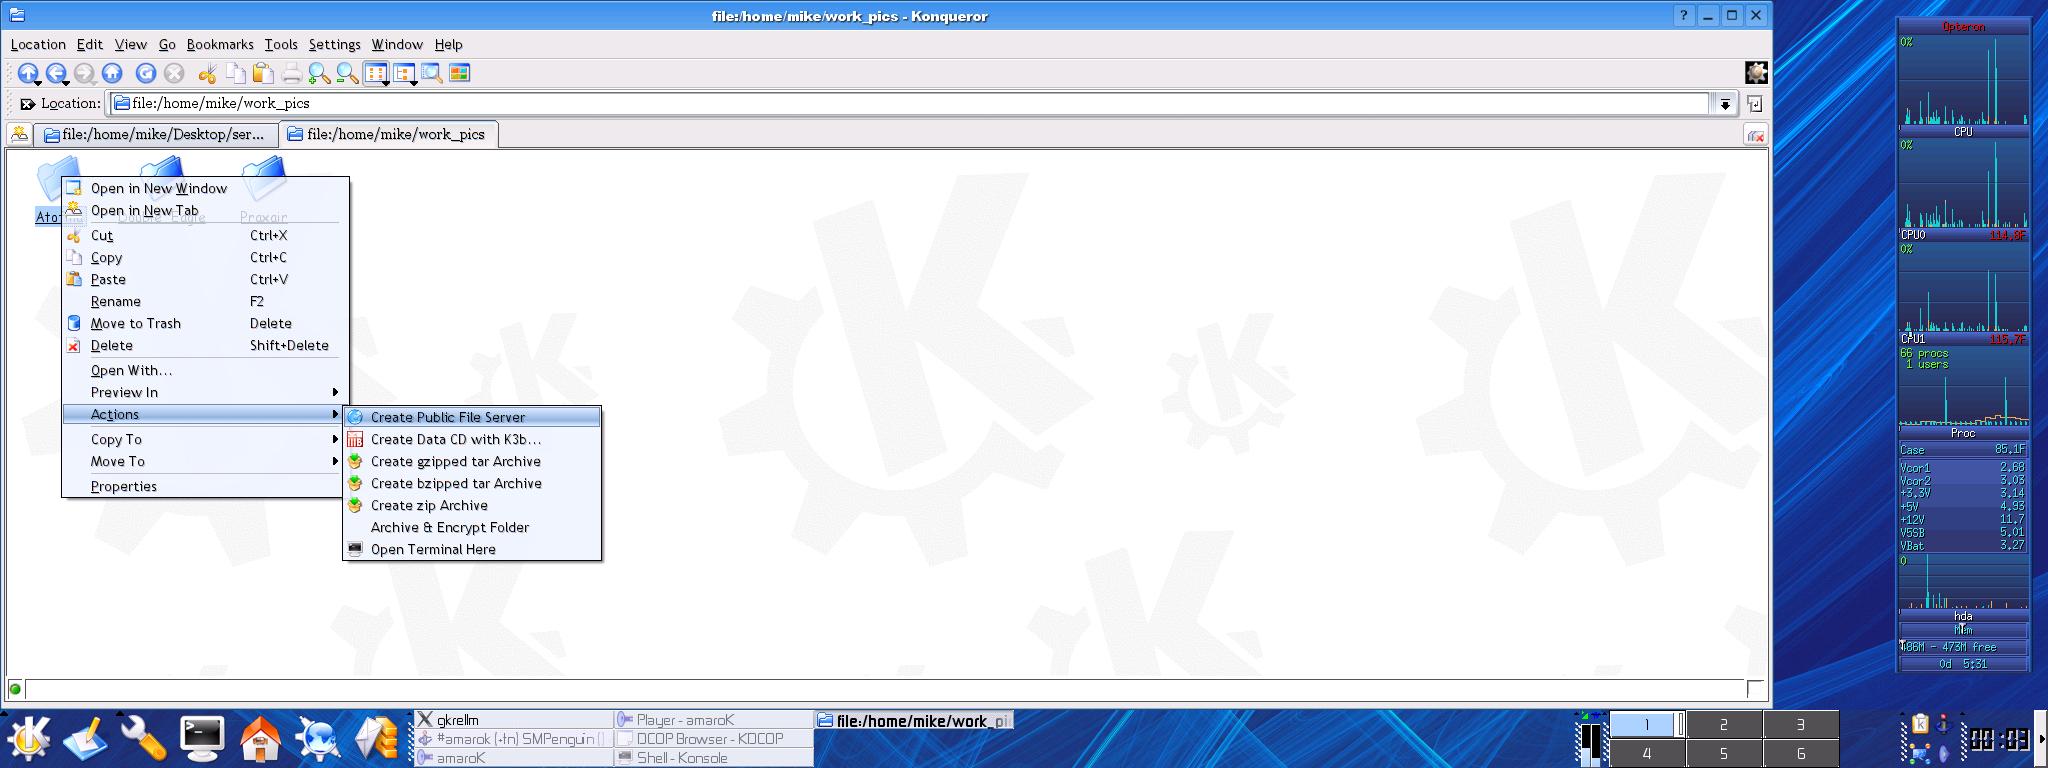Switch to virtual desktop 2 in pager
Screen dimensions: 2048x768
(x=1724, y=725)
